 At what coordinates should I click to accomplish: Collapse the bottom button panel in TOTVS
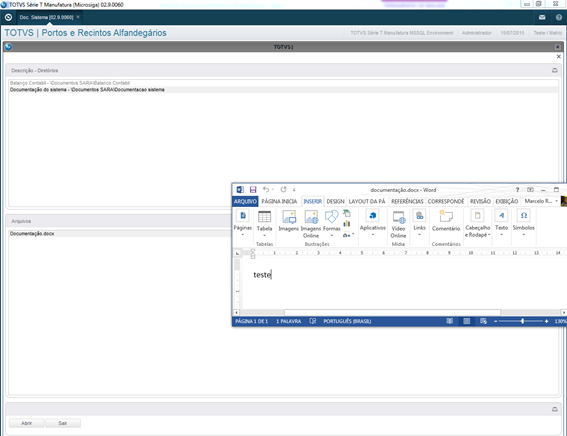tap(555, 409)
